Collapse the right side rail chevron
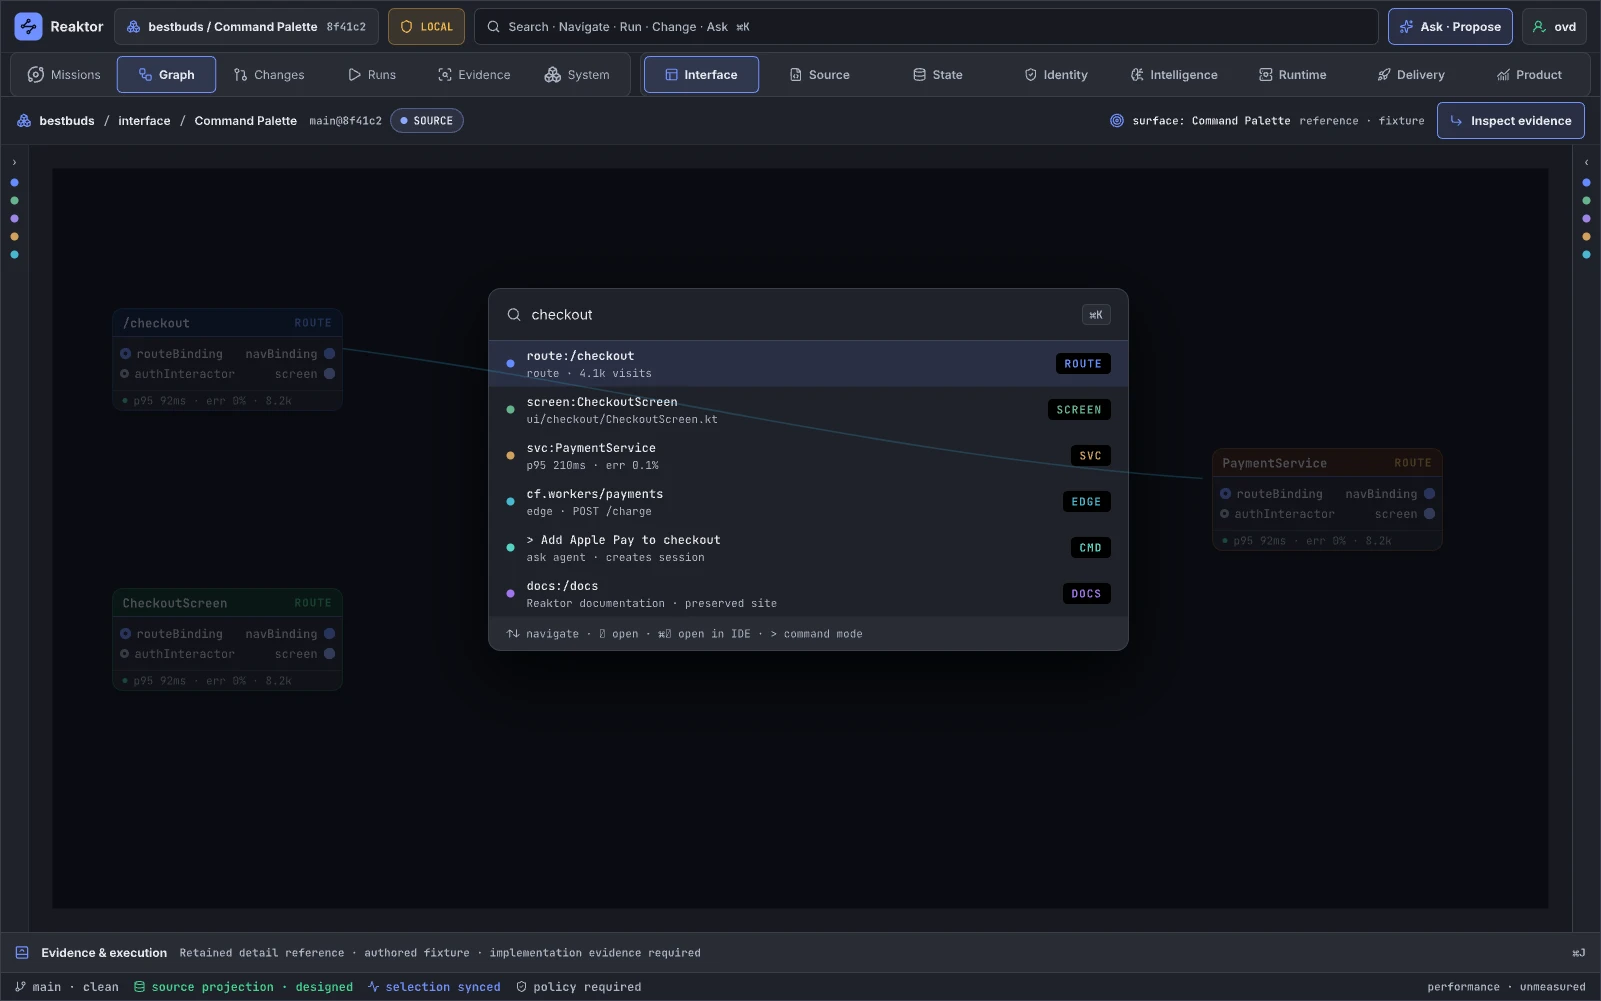Image resolution: width=1601 pixels, height=1001 pixels. click(1586, 162)
